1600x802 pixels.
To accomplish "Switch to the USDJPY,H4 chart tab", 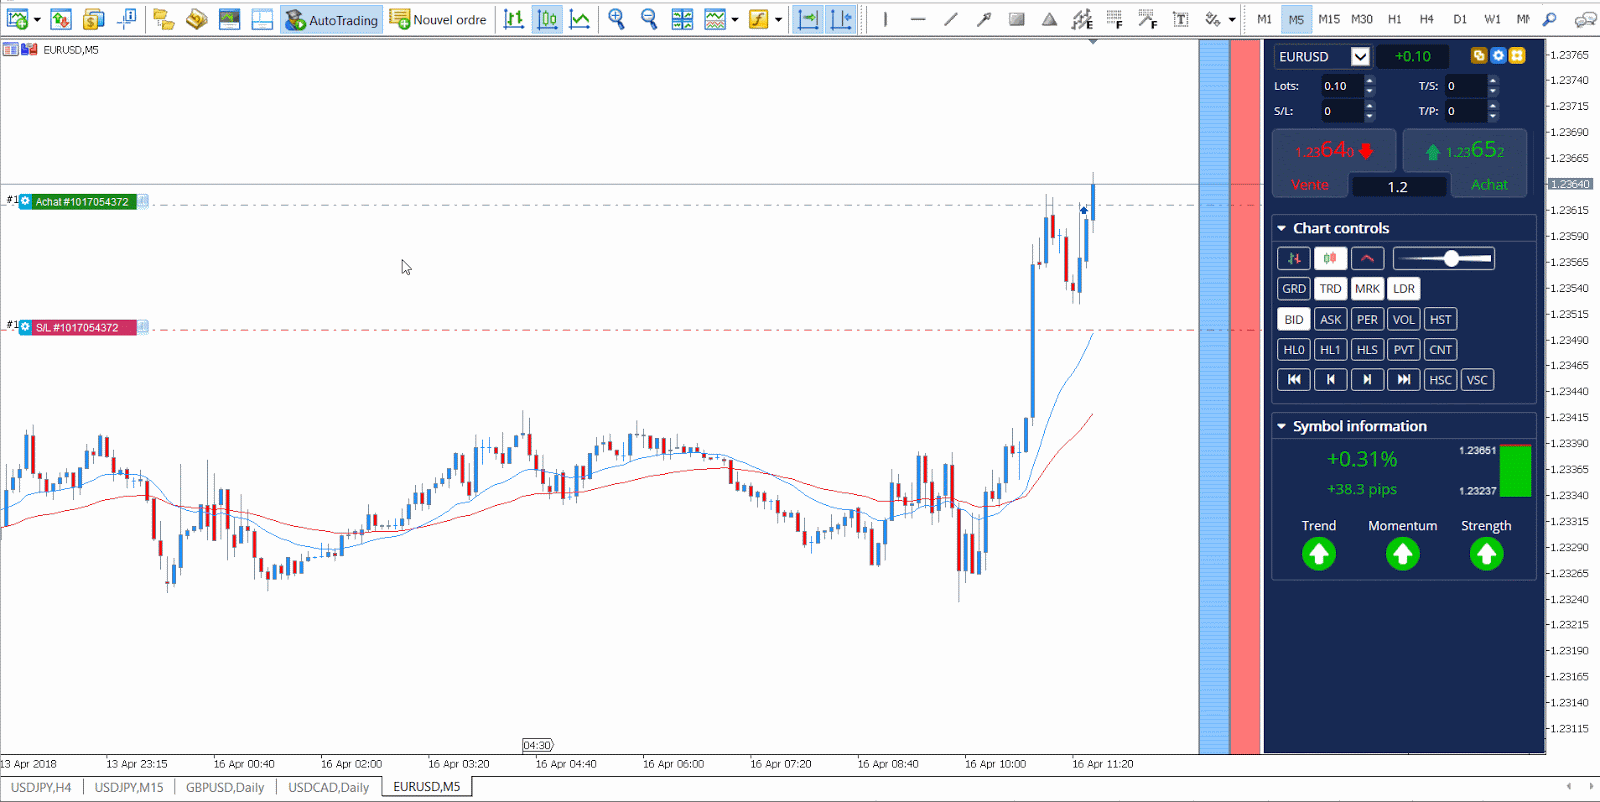I will [41, 787].
